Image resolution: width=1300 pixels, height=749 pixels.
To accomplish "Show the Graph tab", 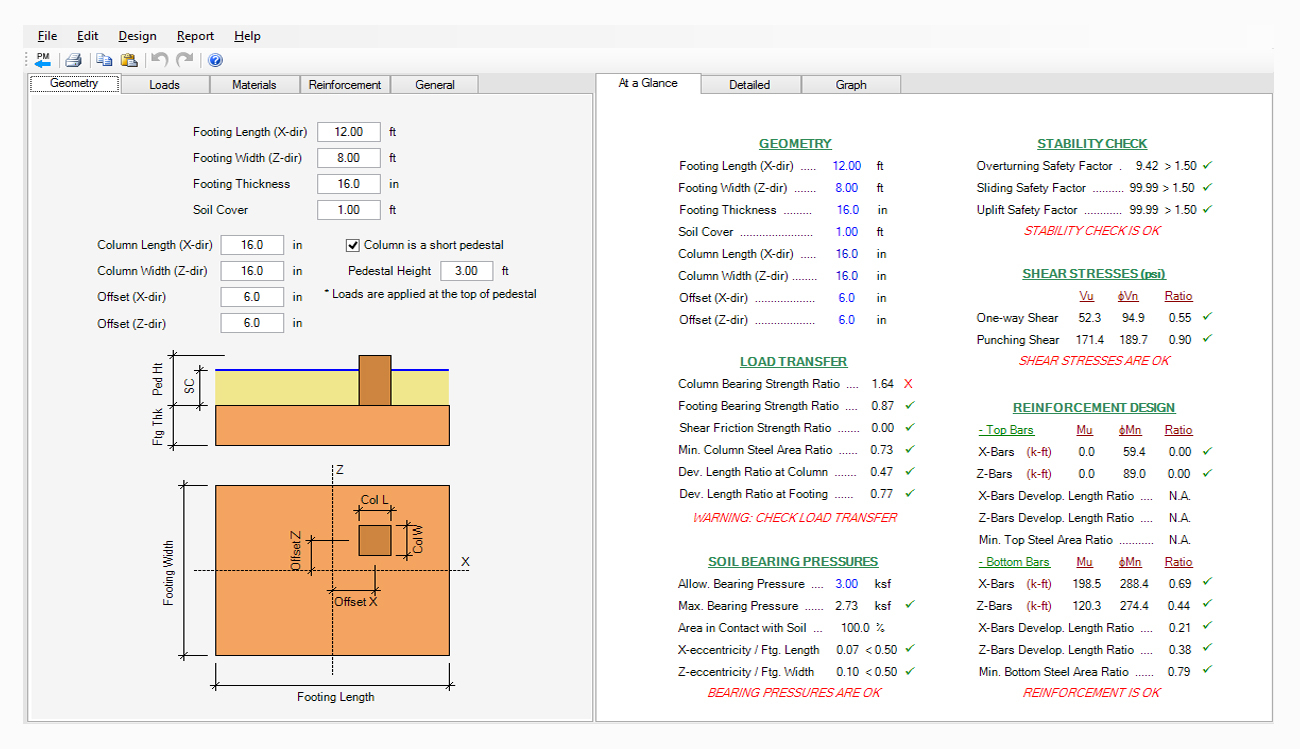I will pyautogui.click(x=851, y=85).
